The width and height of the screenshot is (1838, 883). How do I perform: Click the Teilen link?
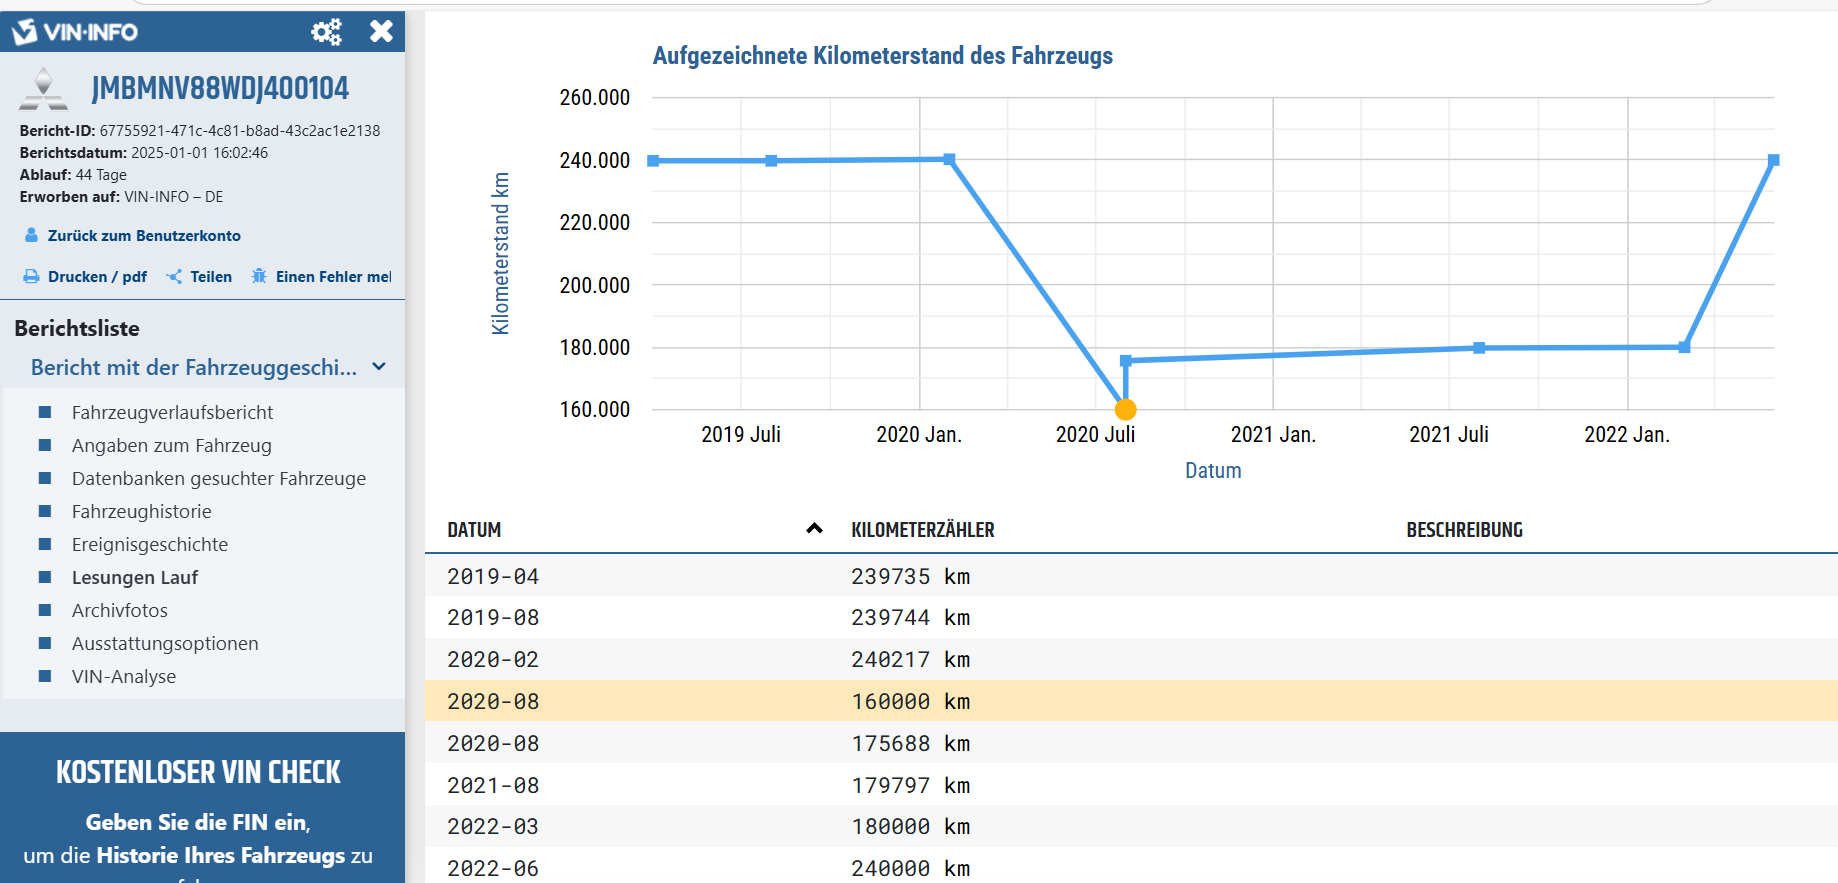(211, 277)
